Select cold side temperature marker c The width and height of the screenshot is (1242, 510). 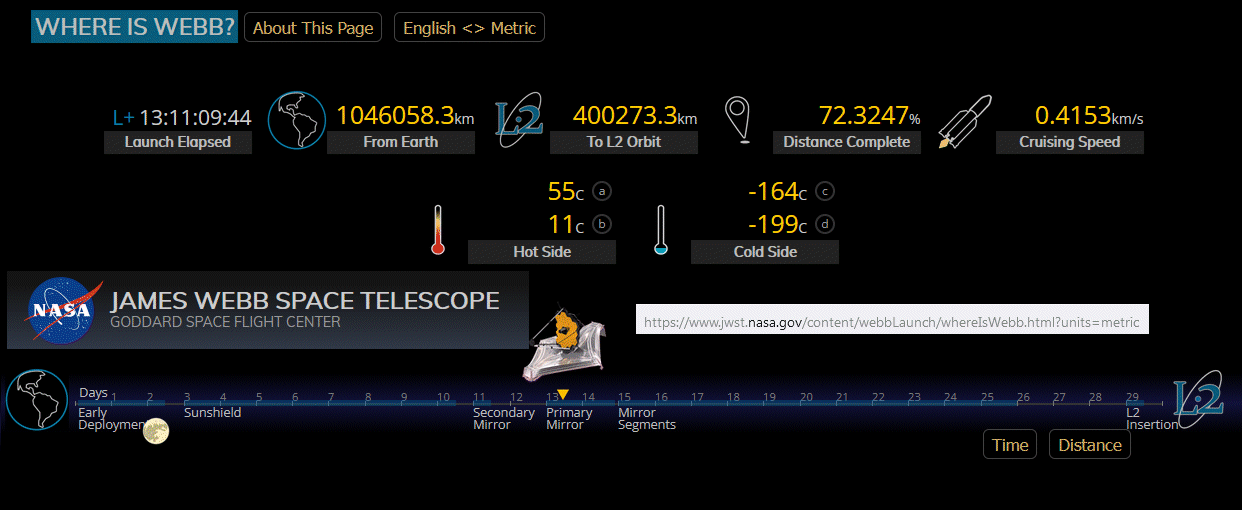click(x=824, y=191)
